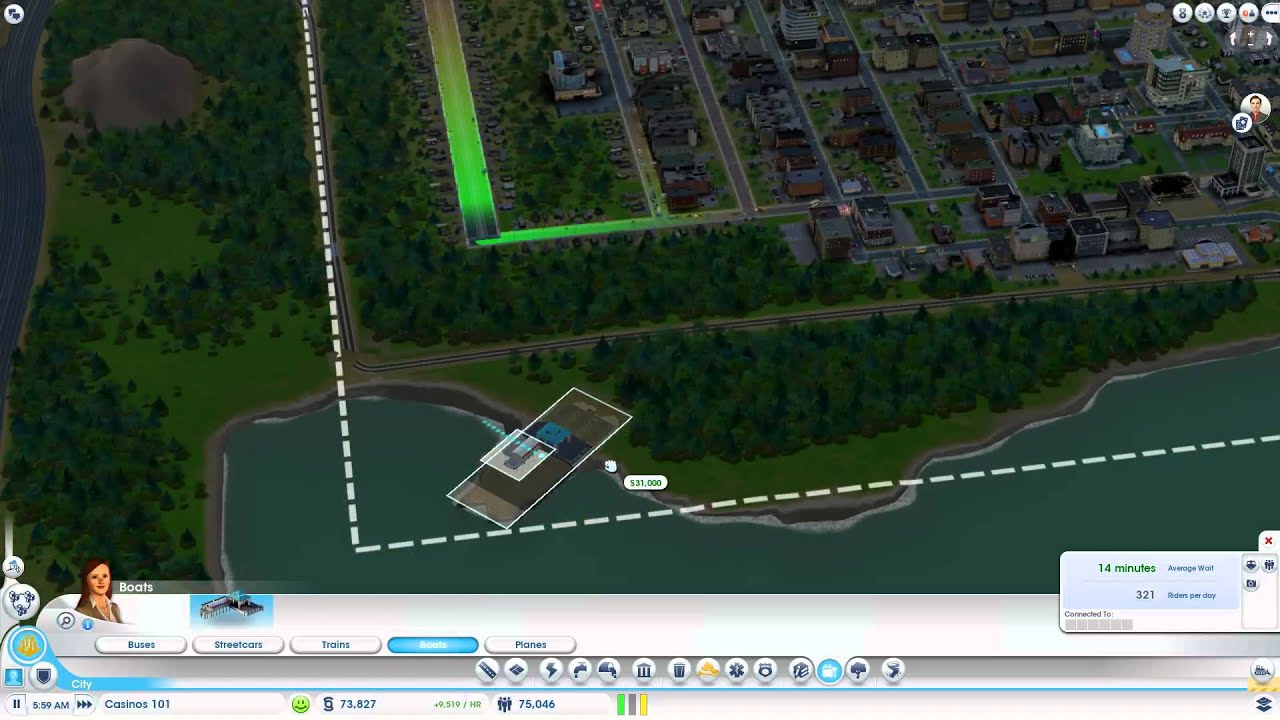Click the 321 Riders per day value

click(x=1145, y=595)
